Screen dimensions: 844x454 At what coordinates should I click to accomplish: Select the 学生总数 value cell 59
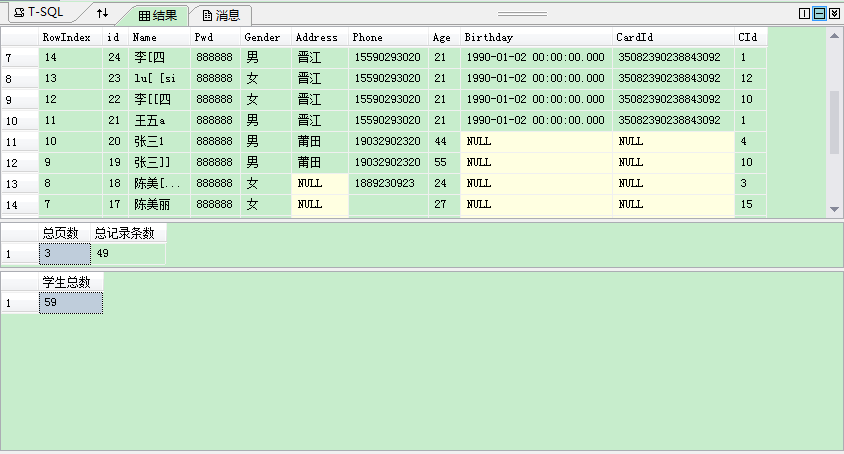[x=71, y=303]
